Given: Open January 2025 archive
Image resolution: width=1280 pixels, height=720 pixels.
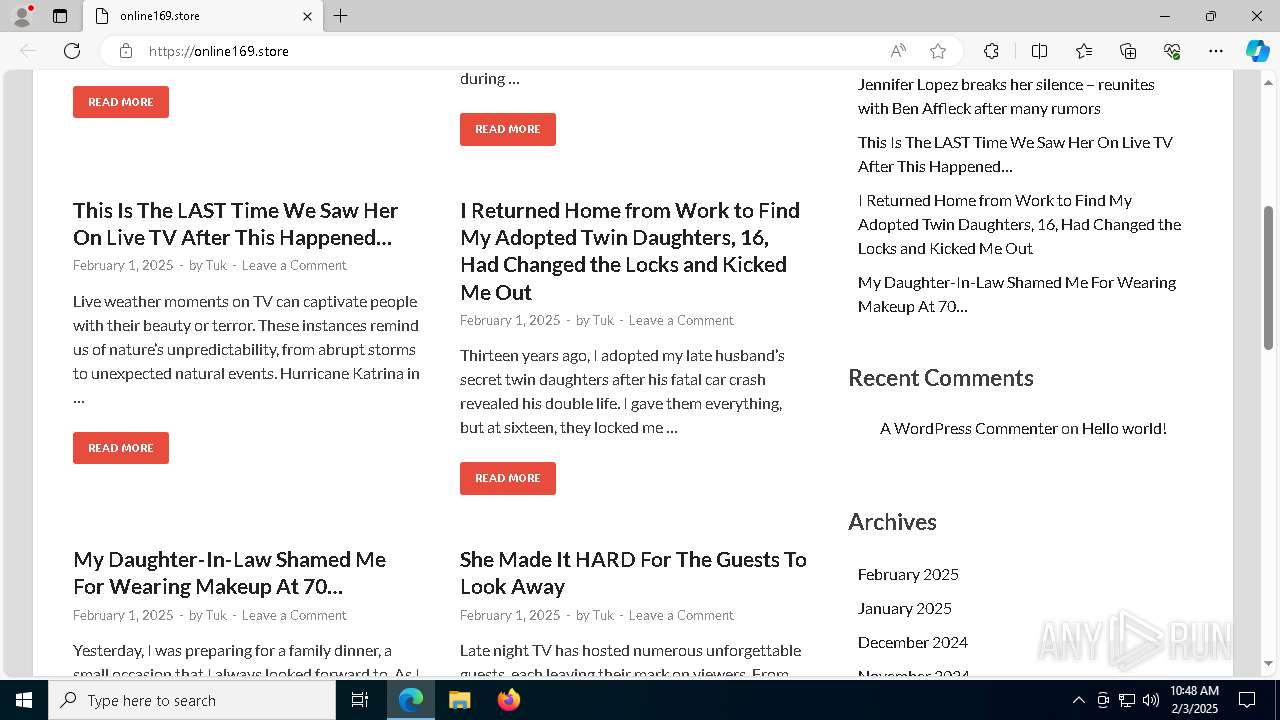Looking at the screenshot, I should pyautogui.click(x=905, y=608).
